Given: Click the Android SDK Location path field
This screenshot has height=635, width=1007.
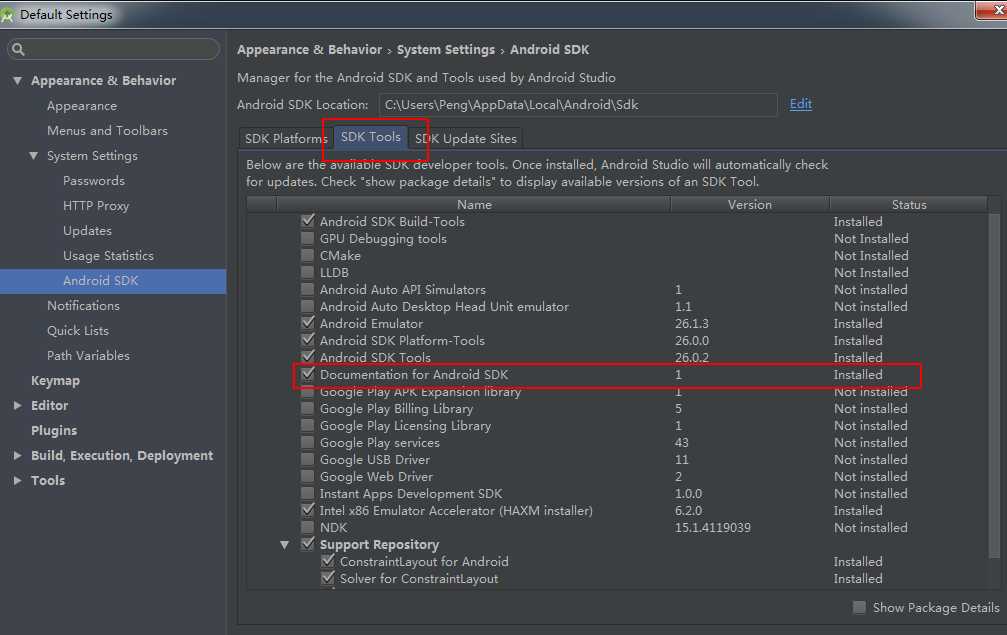Looking at the screenshot, I should pos(578,105).
